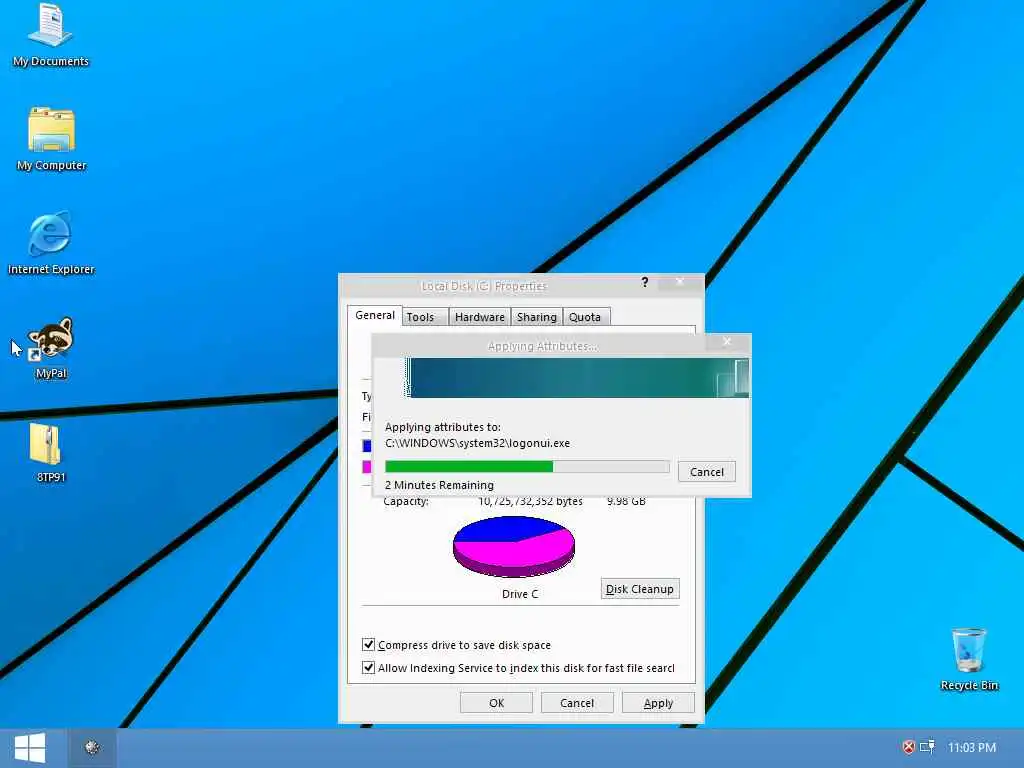Open the Windows Start button

(29, 748)
